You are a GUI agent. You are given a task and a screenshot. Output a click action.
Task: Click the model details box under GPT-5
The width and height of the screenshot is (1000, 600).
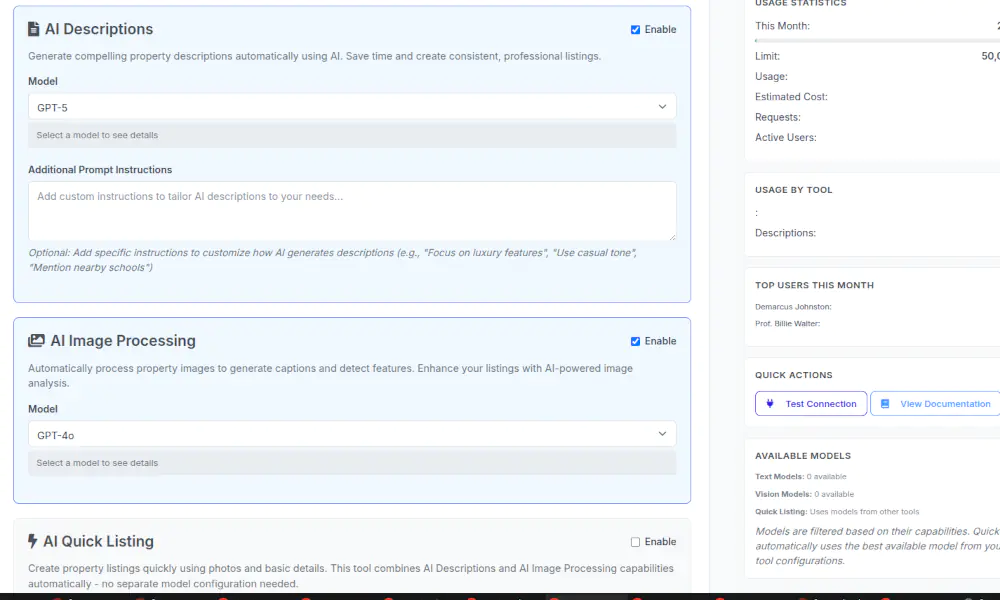[x=351, y=135]
